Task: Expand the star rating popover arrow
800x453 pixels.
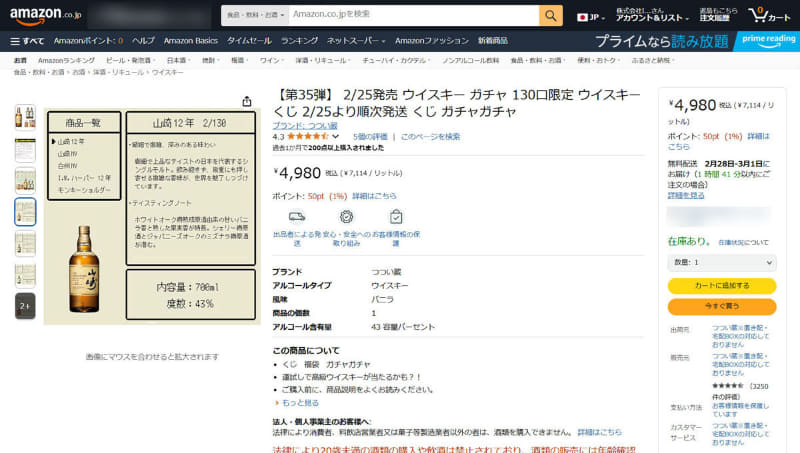Action: 336,136
